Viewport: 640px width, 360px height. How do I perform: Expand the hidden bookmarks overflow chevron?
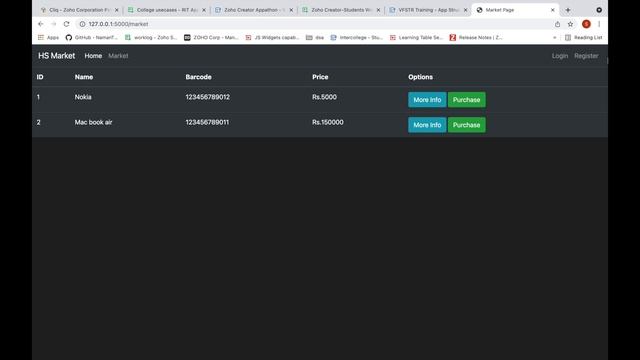tap(554, 38)
